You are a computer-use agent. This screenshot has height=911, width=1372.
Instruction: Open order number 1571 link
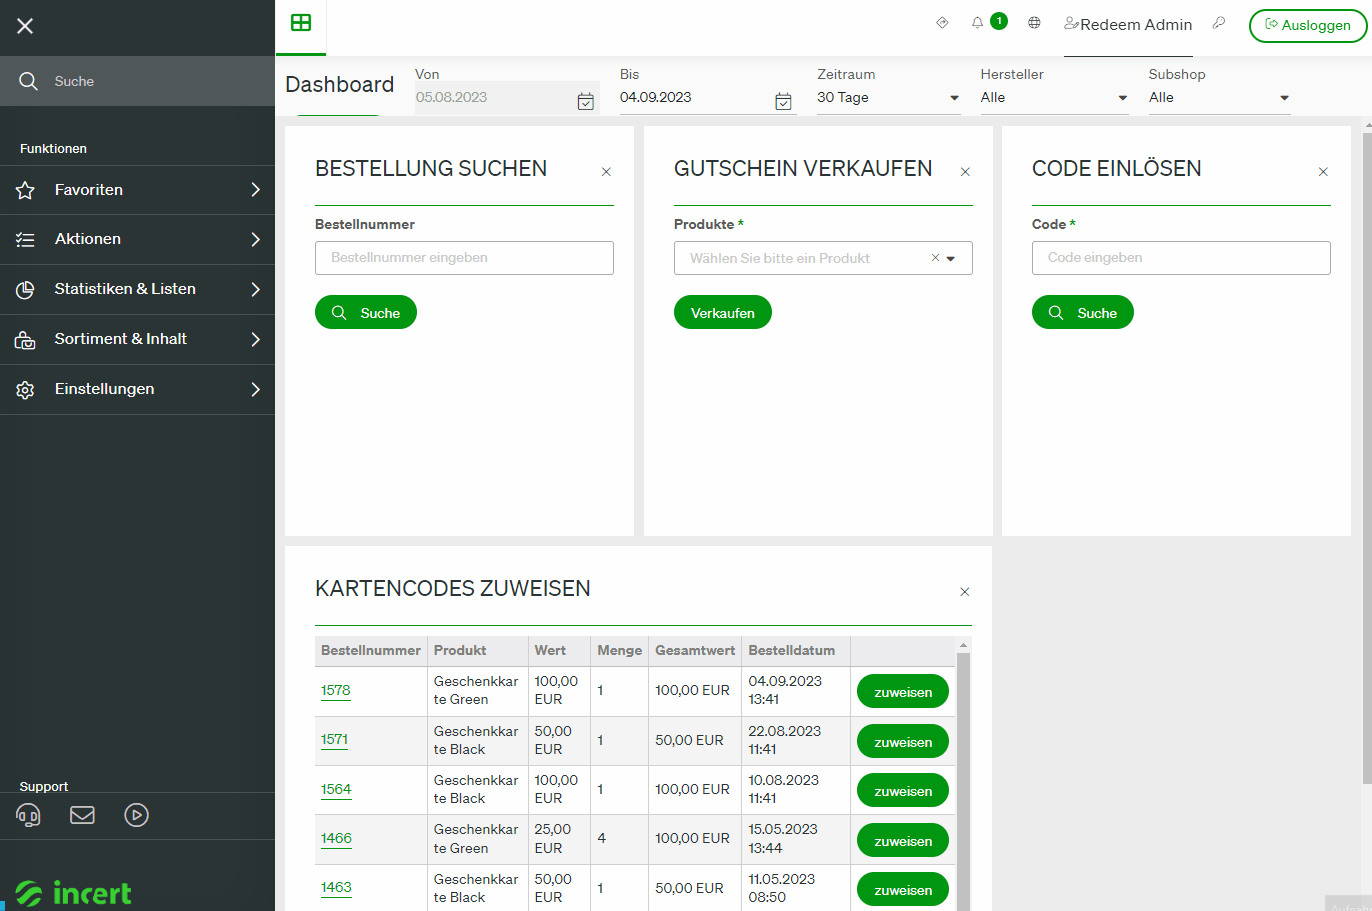335,740
